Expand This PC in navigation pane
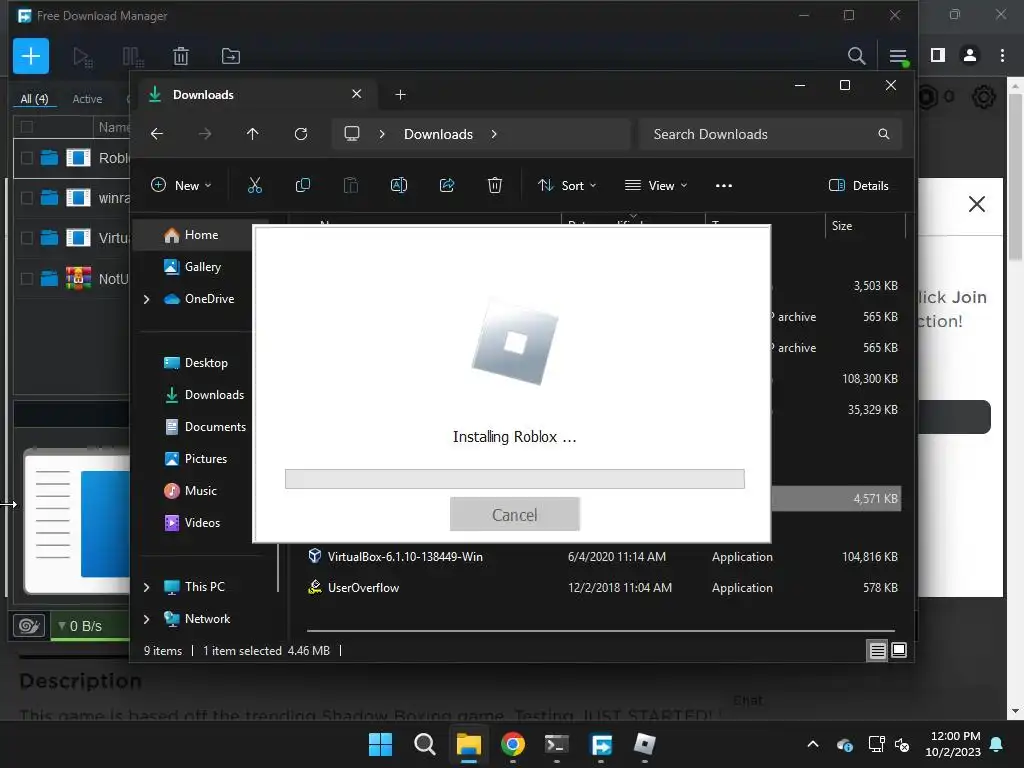Screen dimensions: 1024x768 click(x=146, y=587)
